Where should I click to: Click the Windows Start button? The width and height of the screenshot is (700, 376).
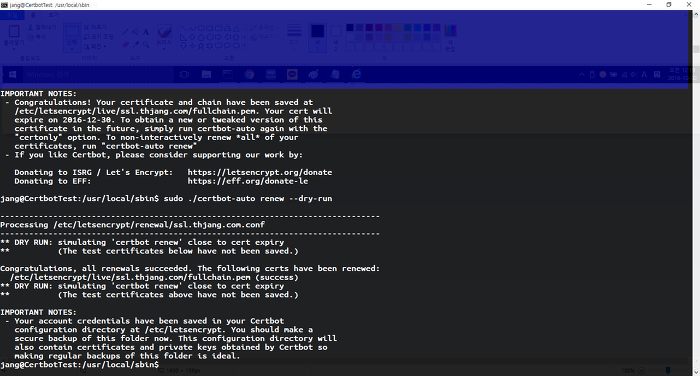tap(12, 75)
